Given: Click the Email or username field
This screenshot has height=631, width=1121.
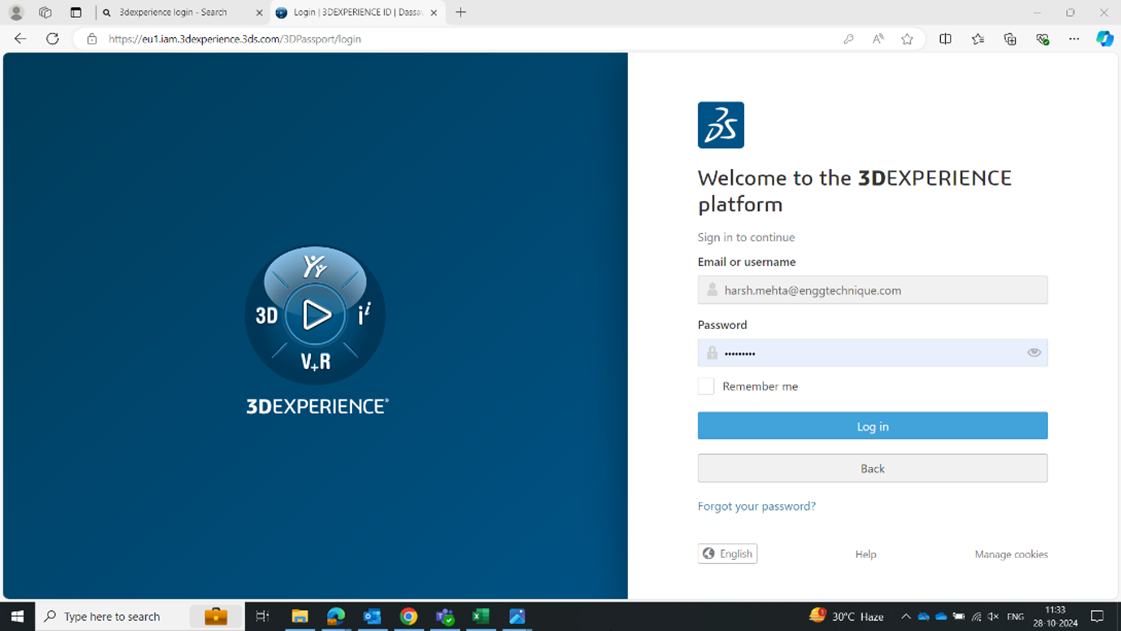Looking at the screenshot, I should [872, 290].
